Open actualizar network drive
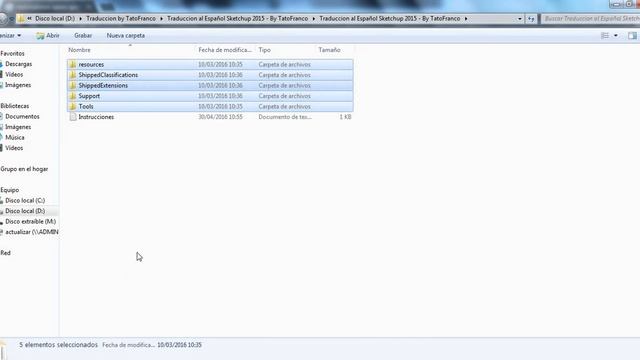The height and width of the screenshot is (360, 640). click(31, 232)
